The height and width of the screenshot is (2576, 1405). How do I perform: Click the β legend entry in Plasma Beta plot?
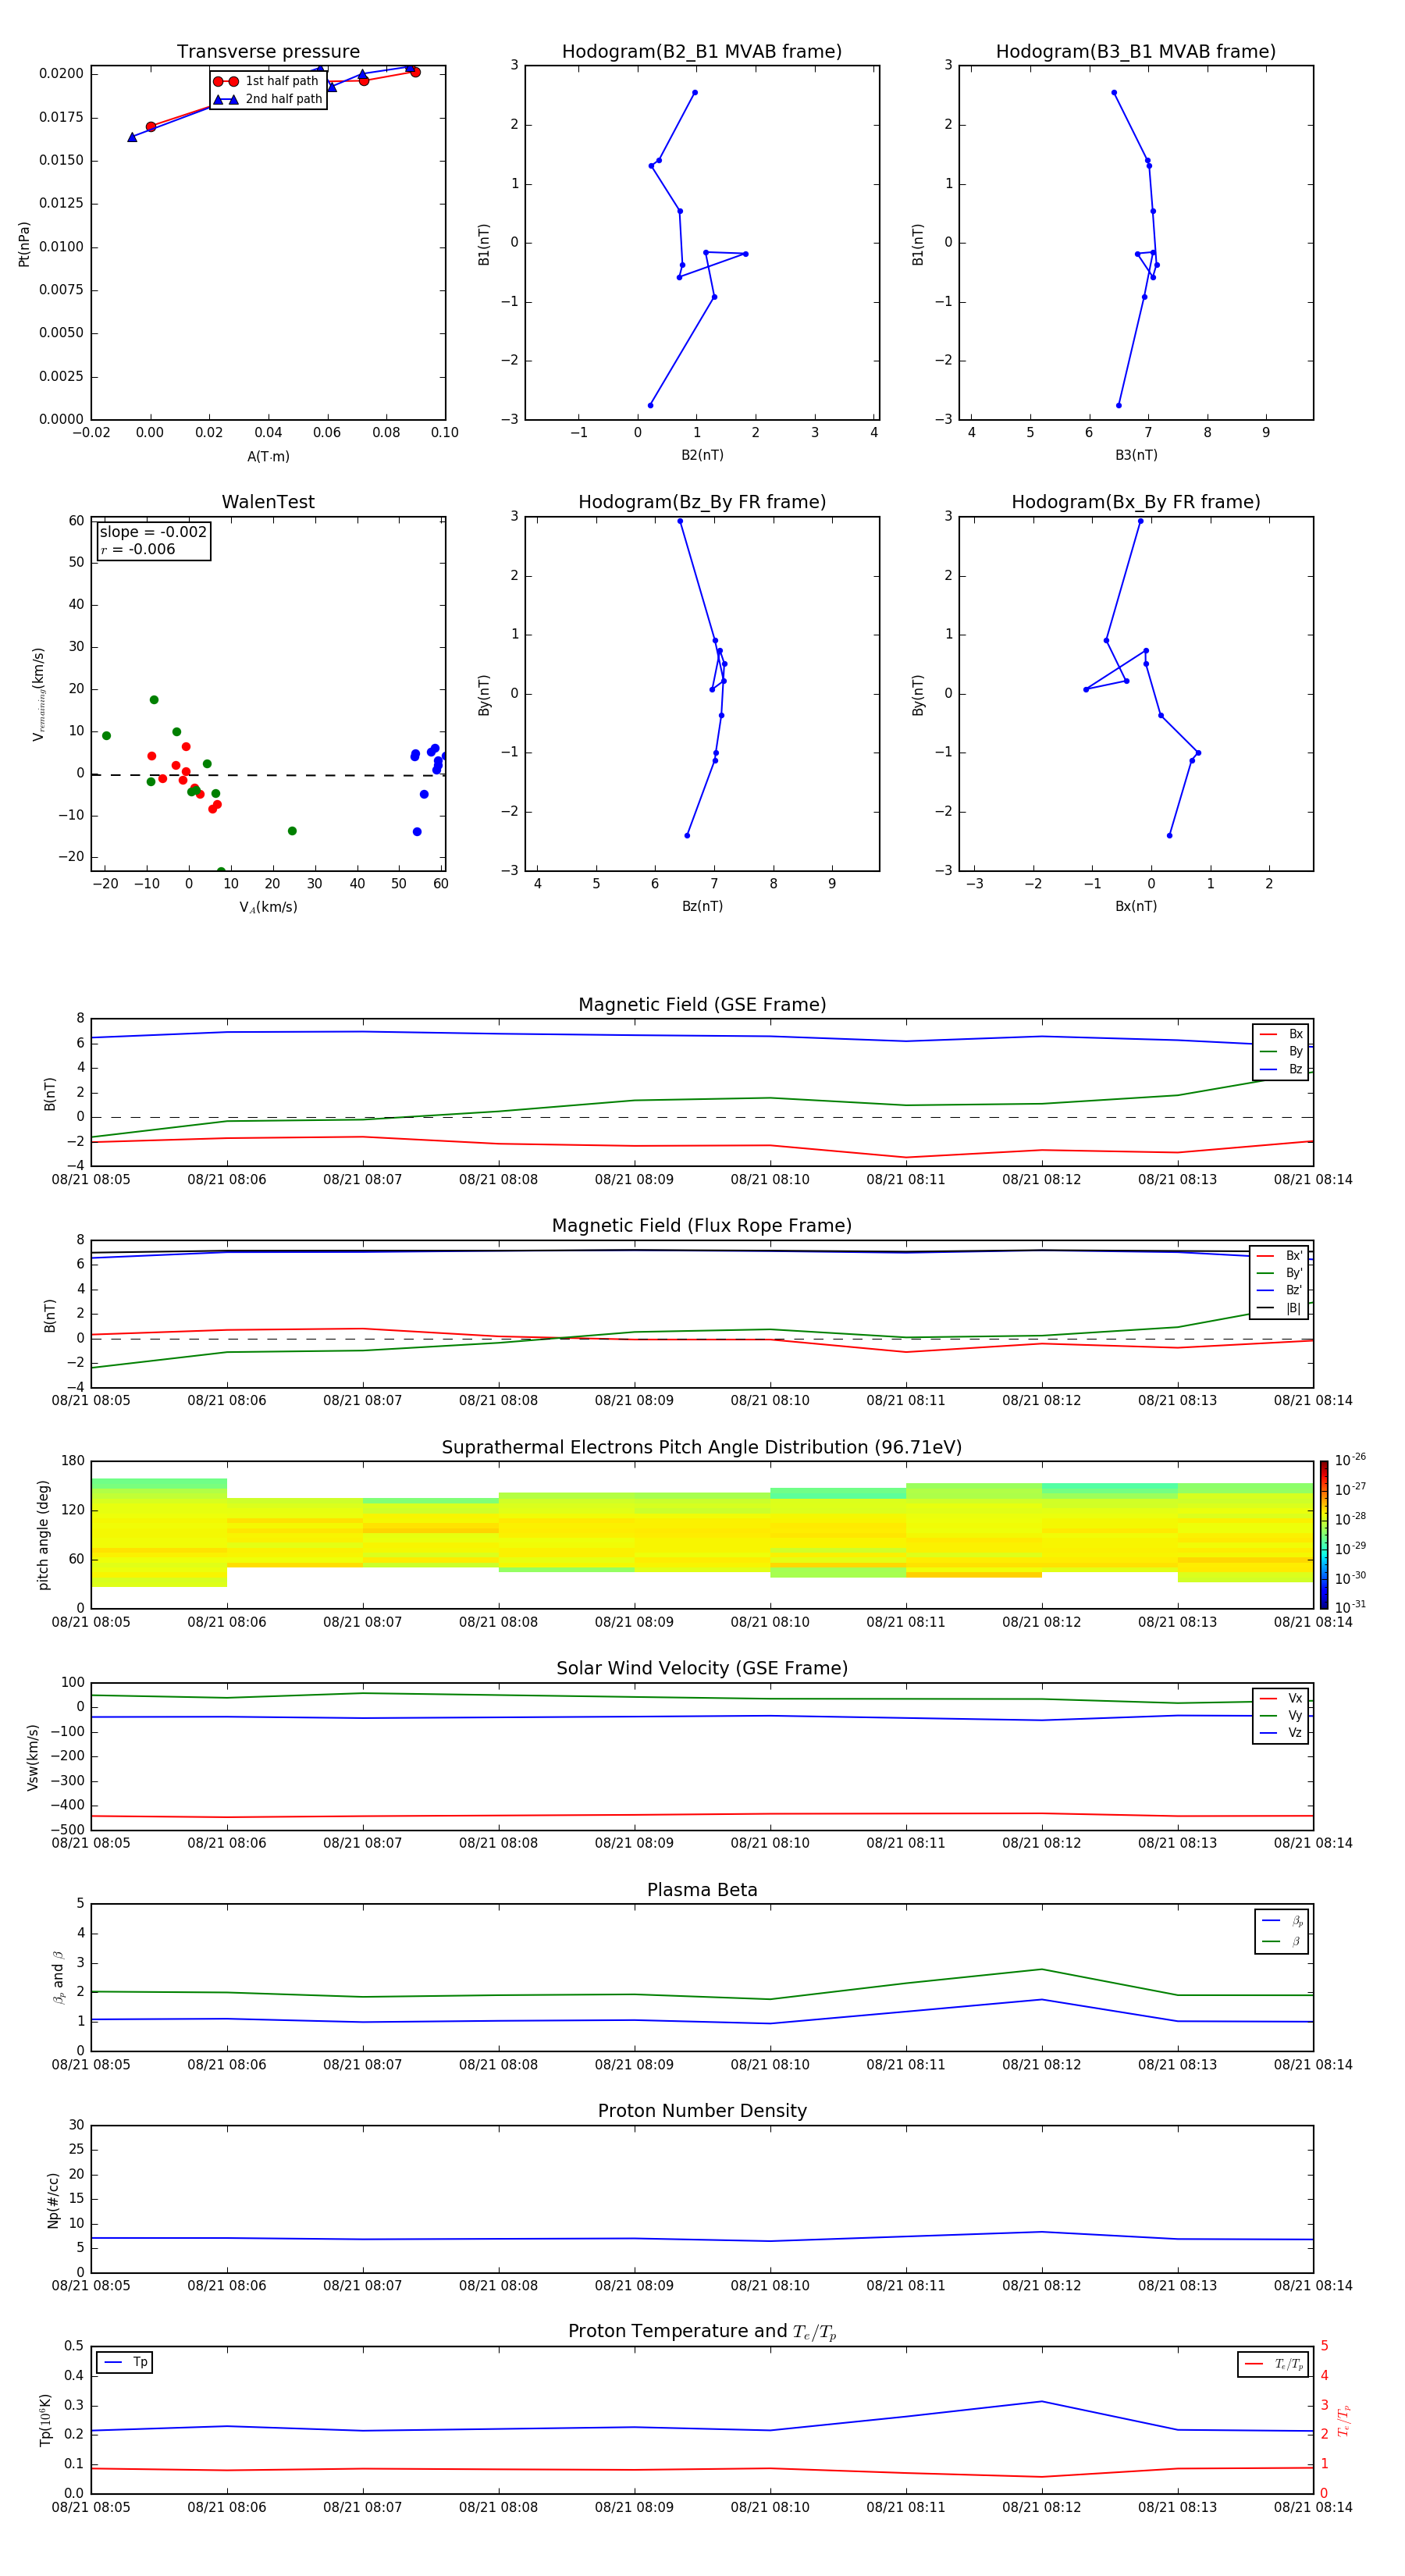point(1282,1941)
